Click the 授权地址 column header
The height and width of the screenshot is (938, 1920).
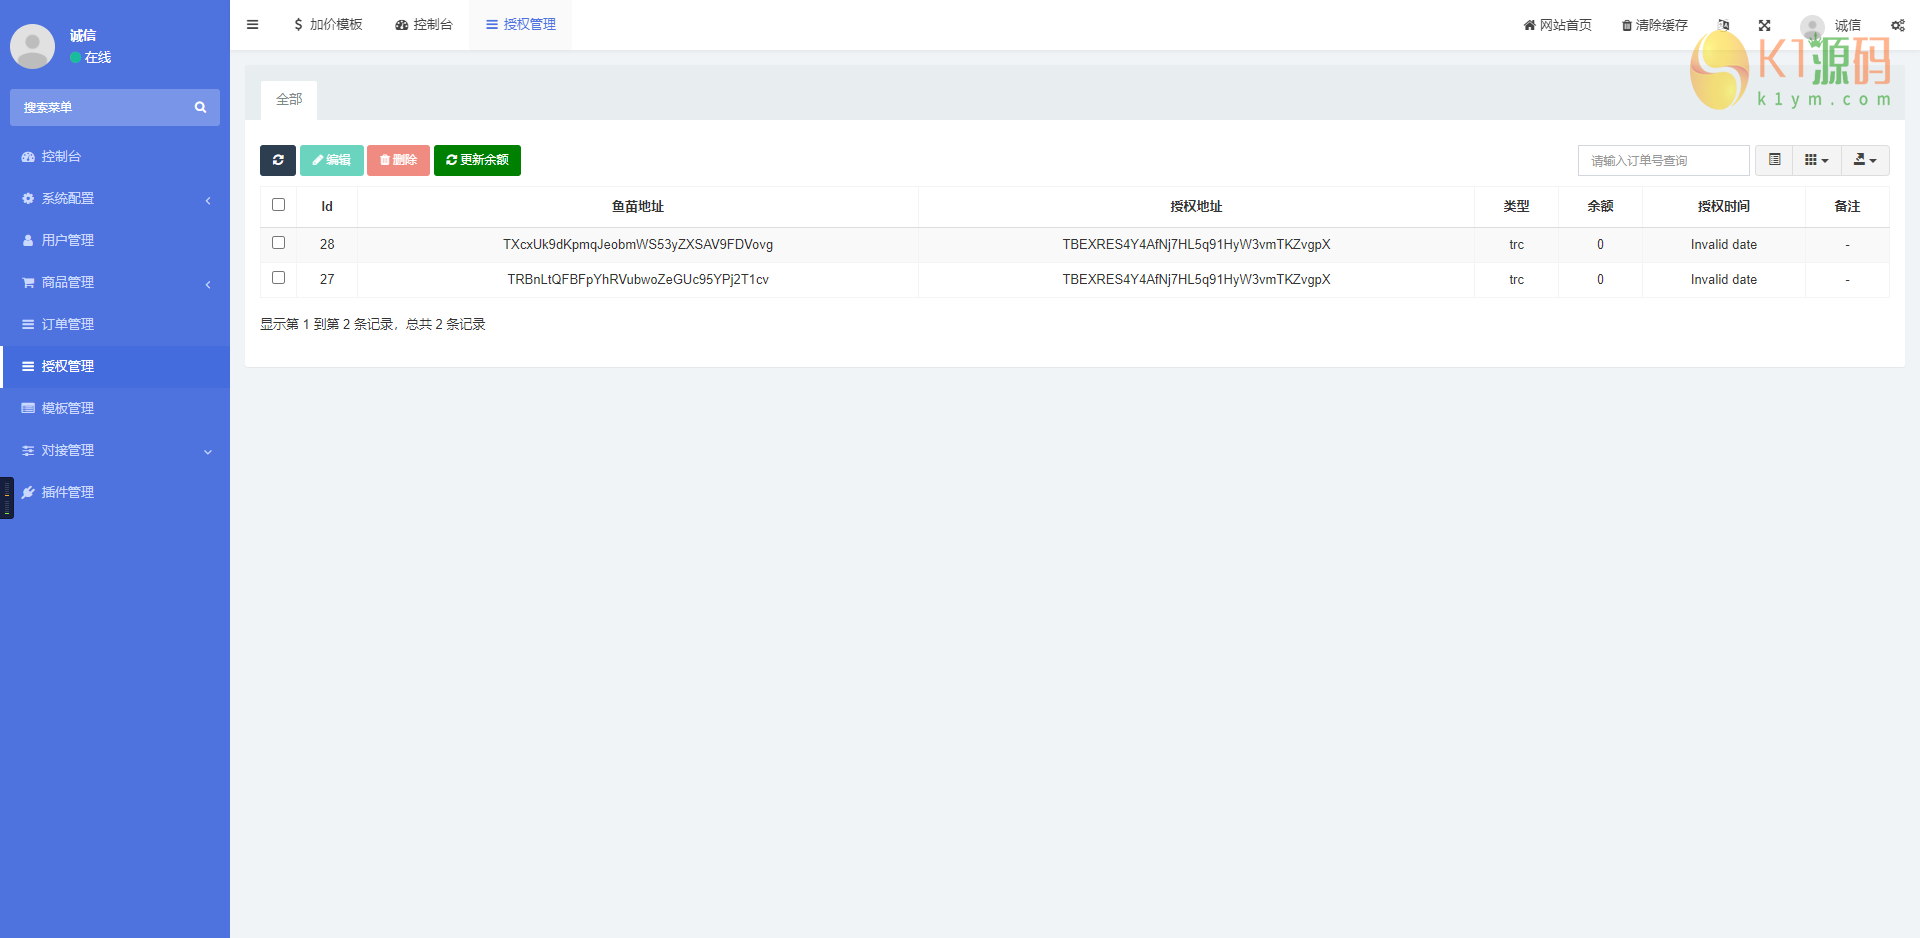click(1196, 207)
